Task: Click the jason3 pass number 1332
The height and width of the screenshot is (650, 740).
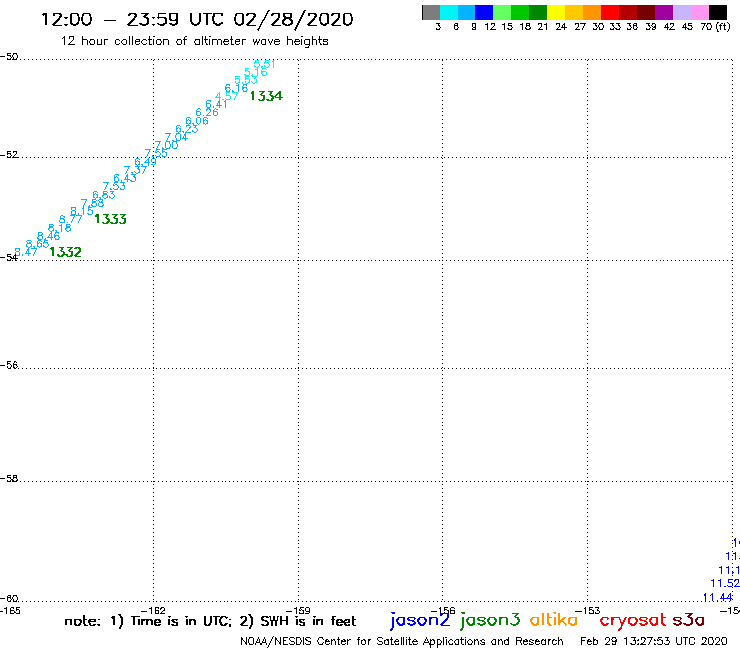Action: [65, 252]
